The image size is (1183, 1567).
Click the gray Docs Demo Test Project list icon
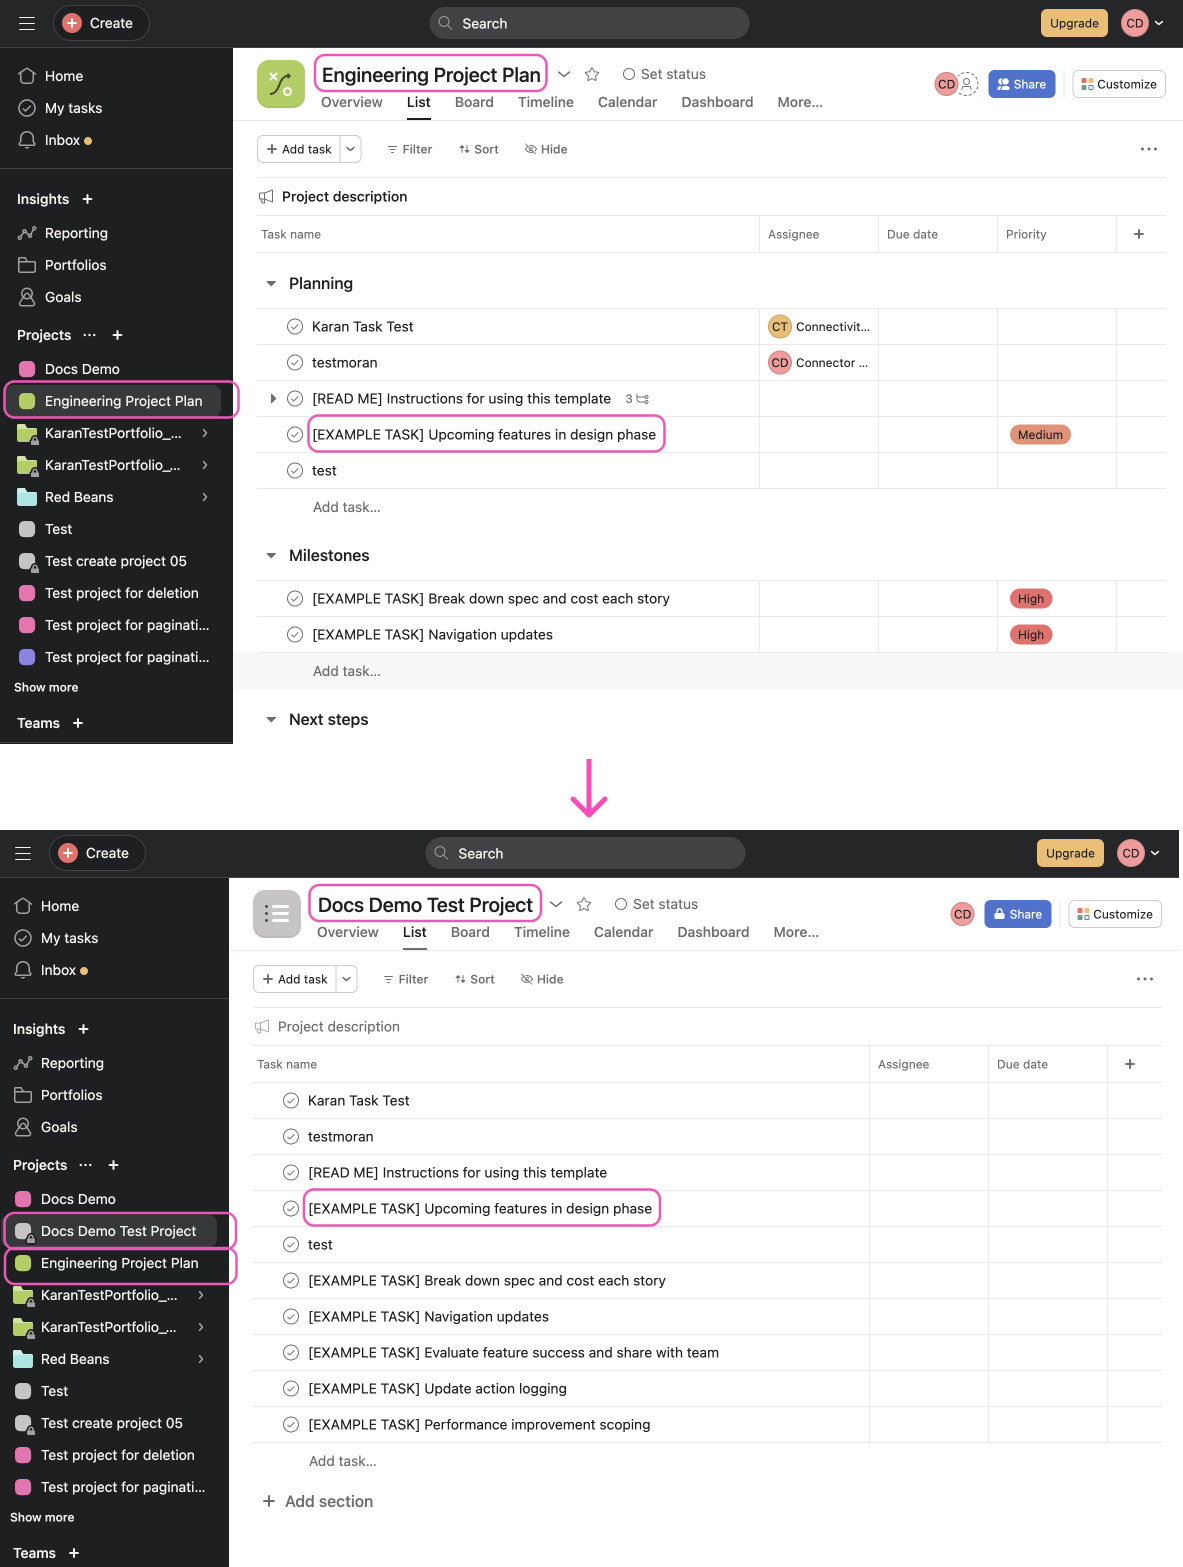(x=276, y=914)
